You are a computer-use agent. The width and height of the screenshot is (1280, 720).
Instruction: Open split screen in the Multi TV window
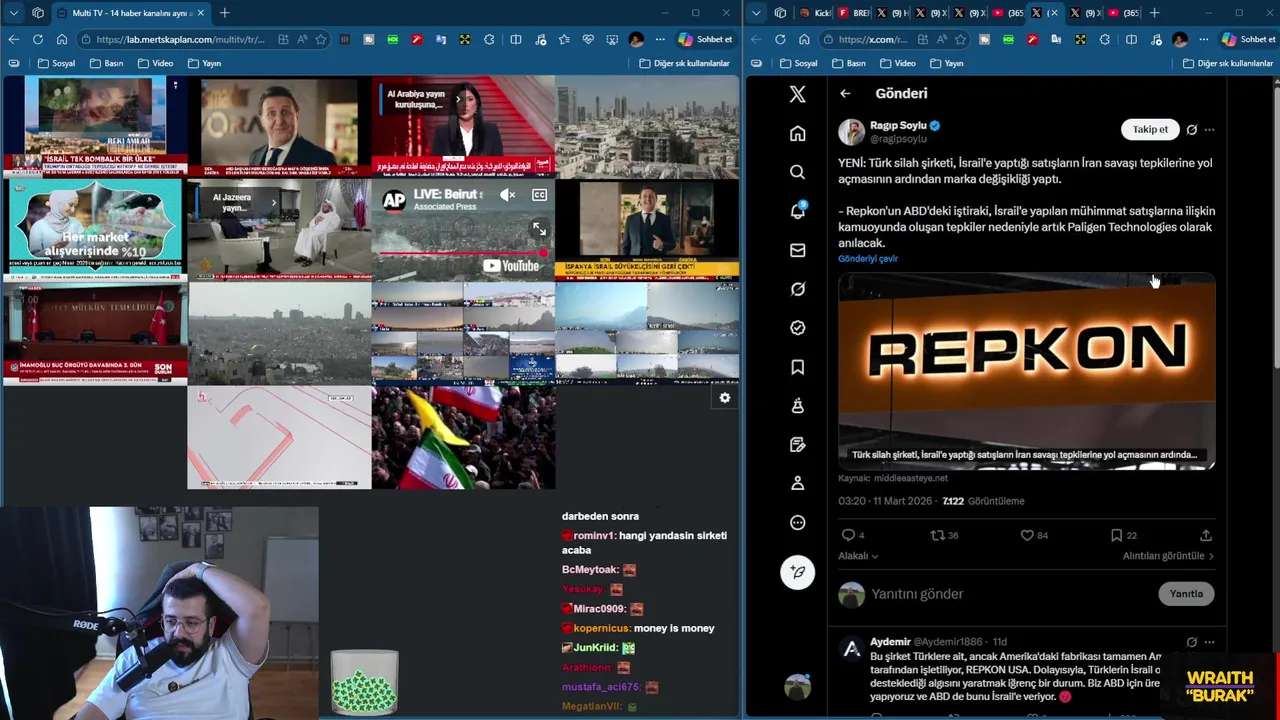point(515,39)
